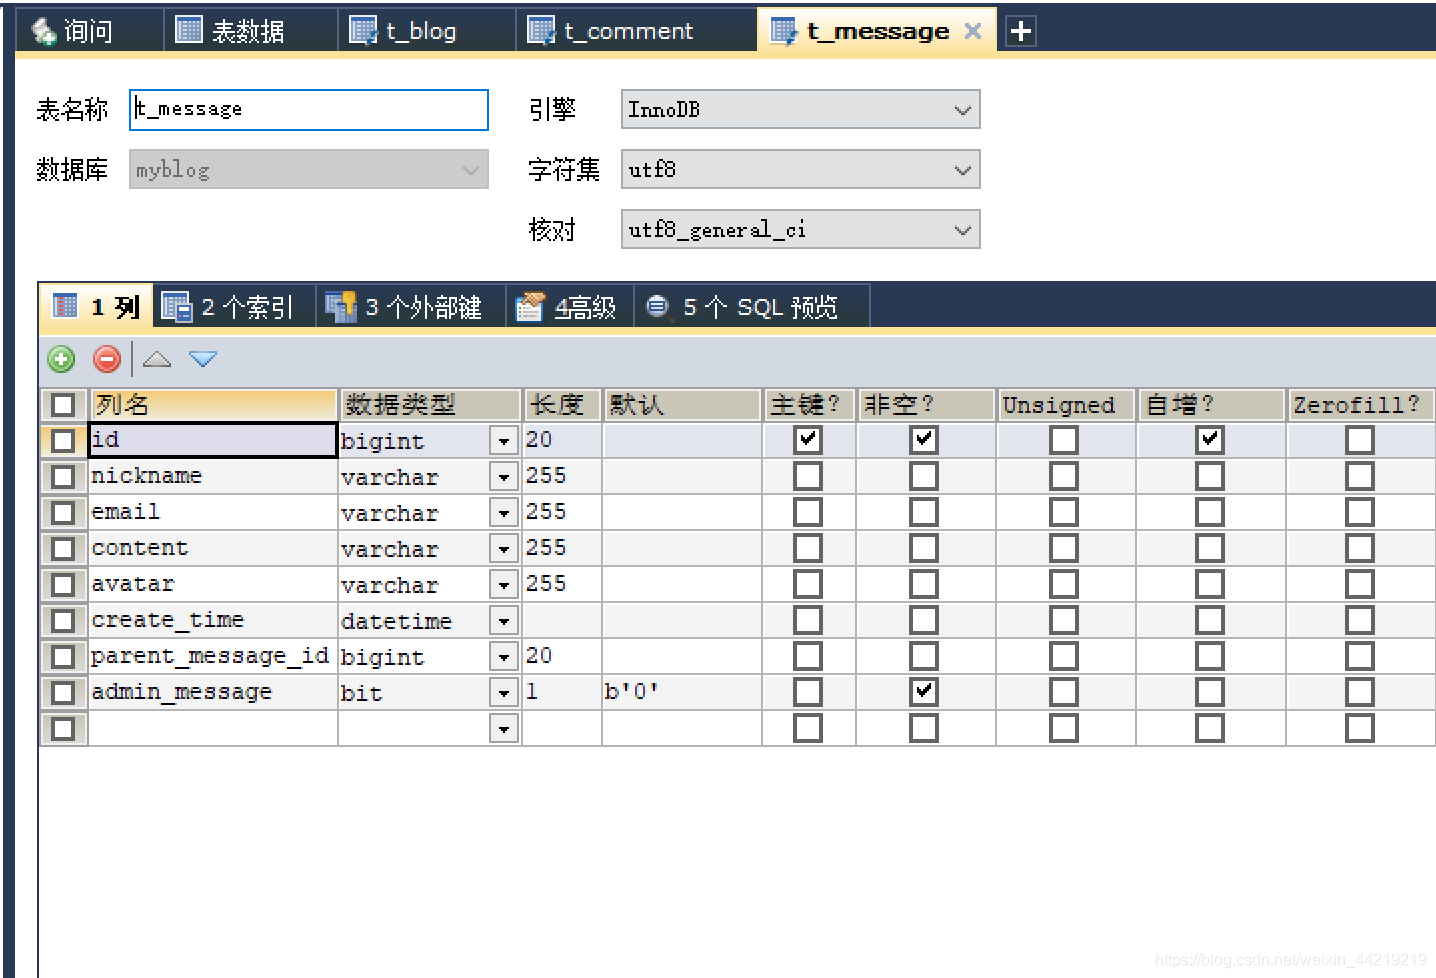
Task: Check primary key for email column
Action: click(x=808, y=511)
